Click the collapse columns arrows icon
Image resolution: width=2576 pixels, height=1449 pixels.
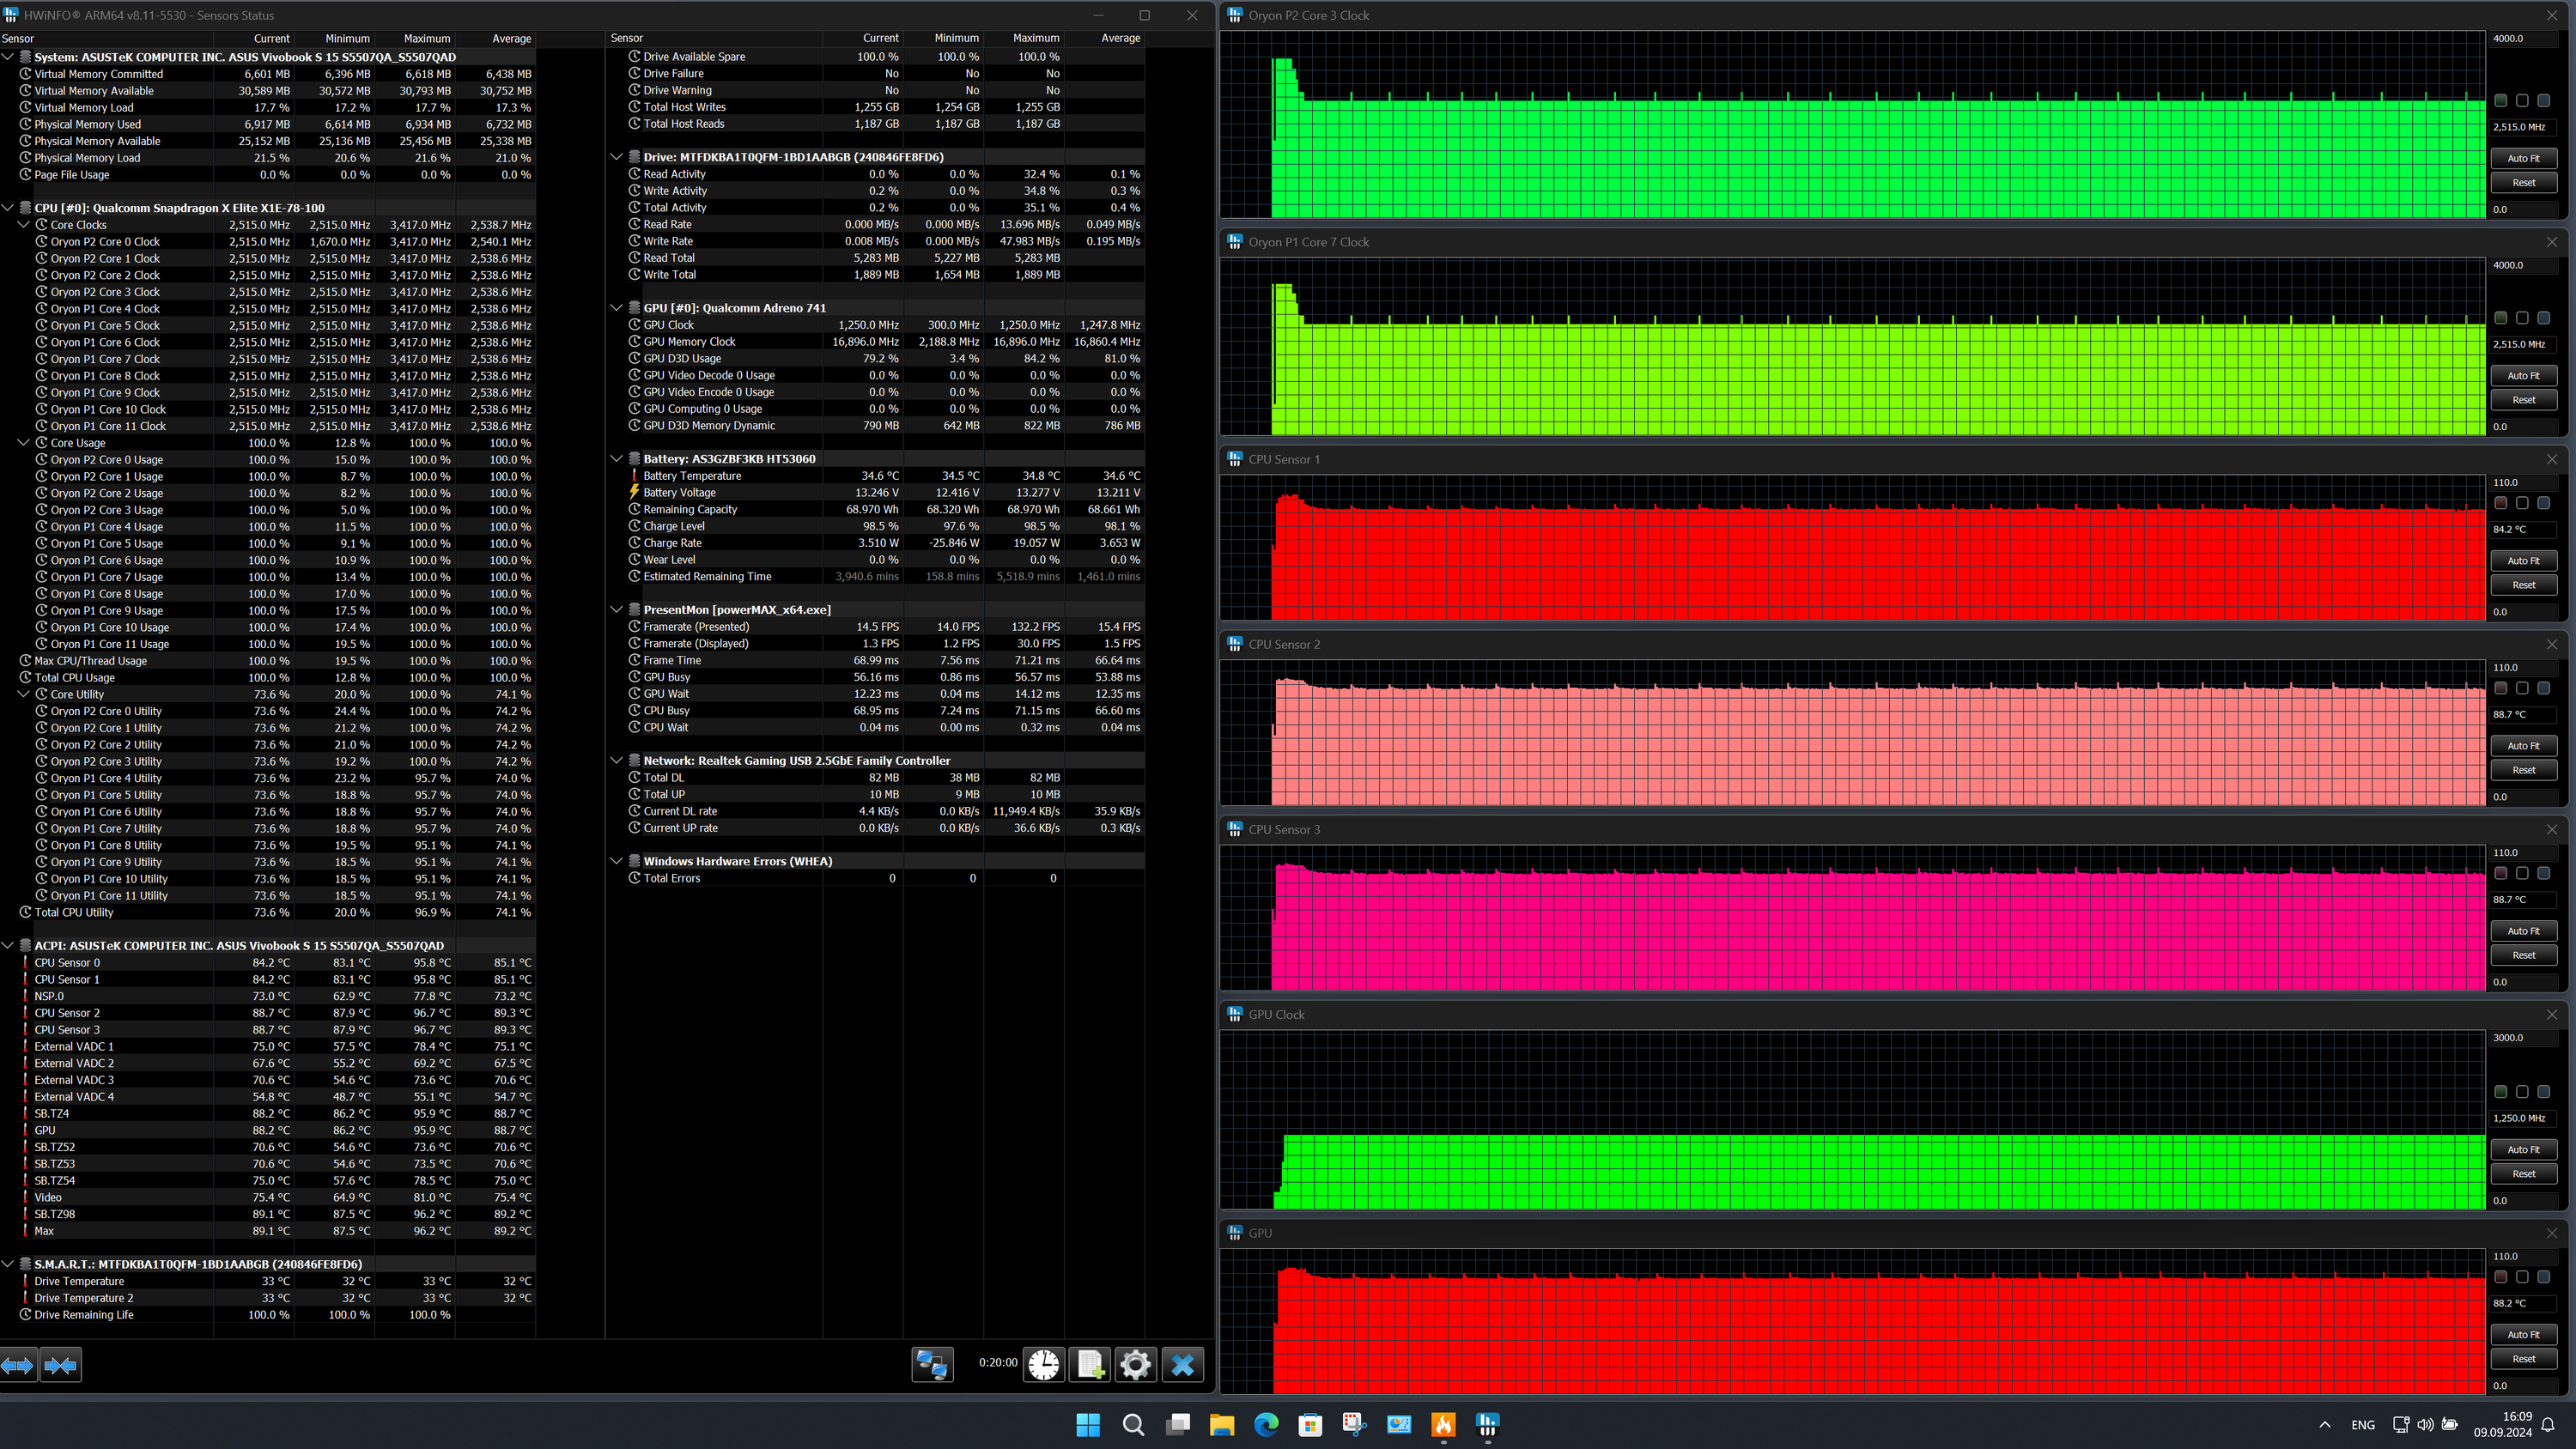(x=60, y=1364)
